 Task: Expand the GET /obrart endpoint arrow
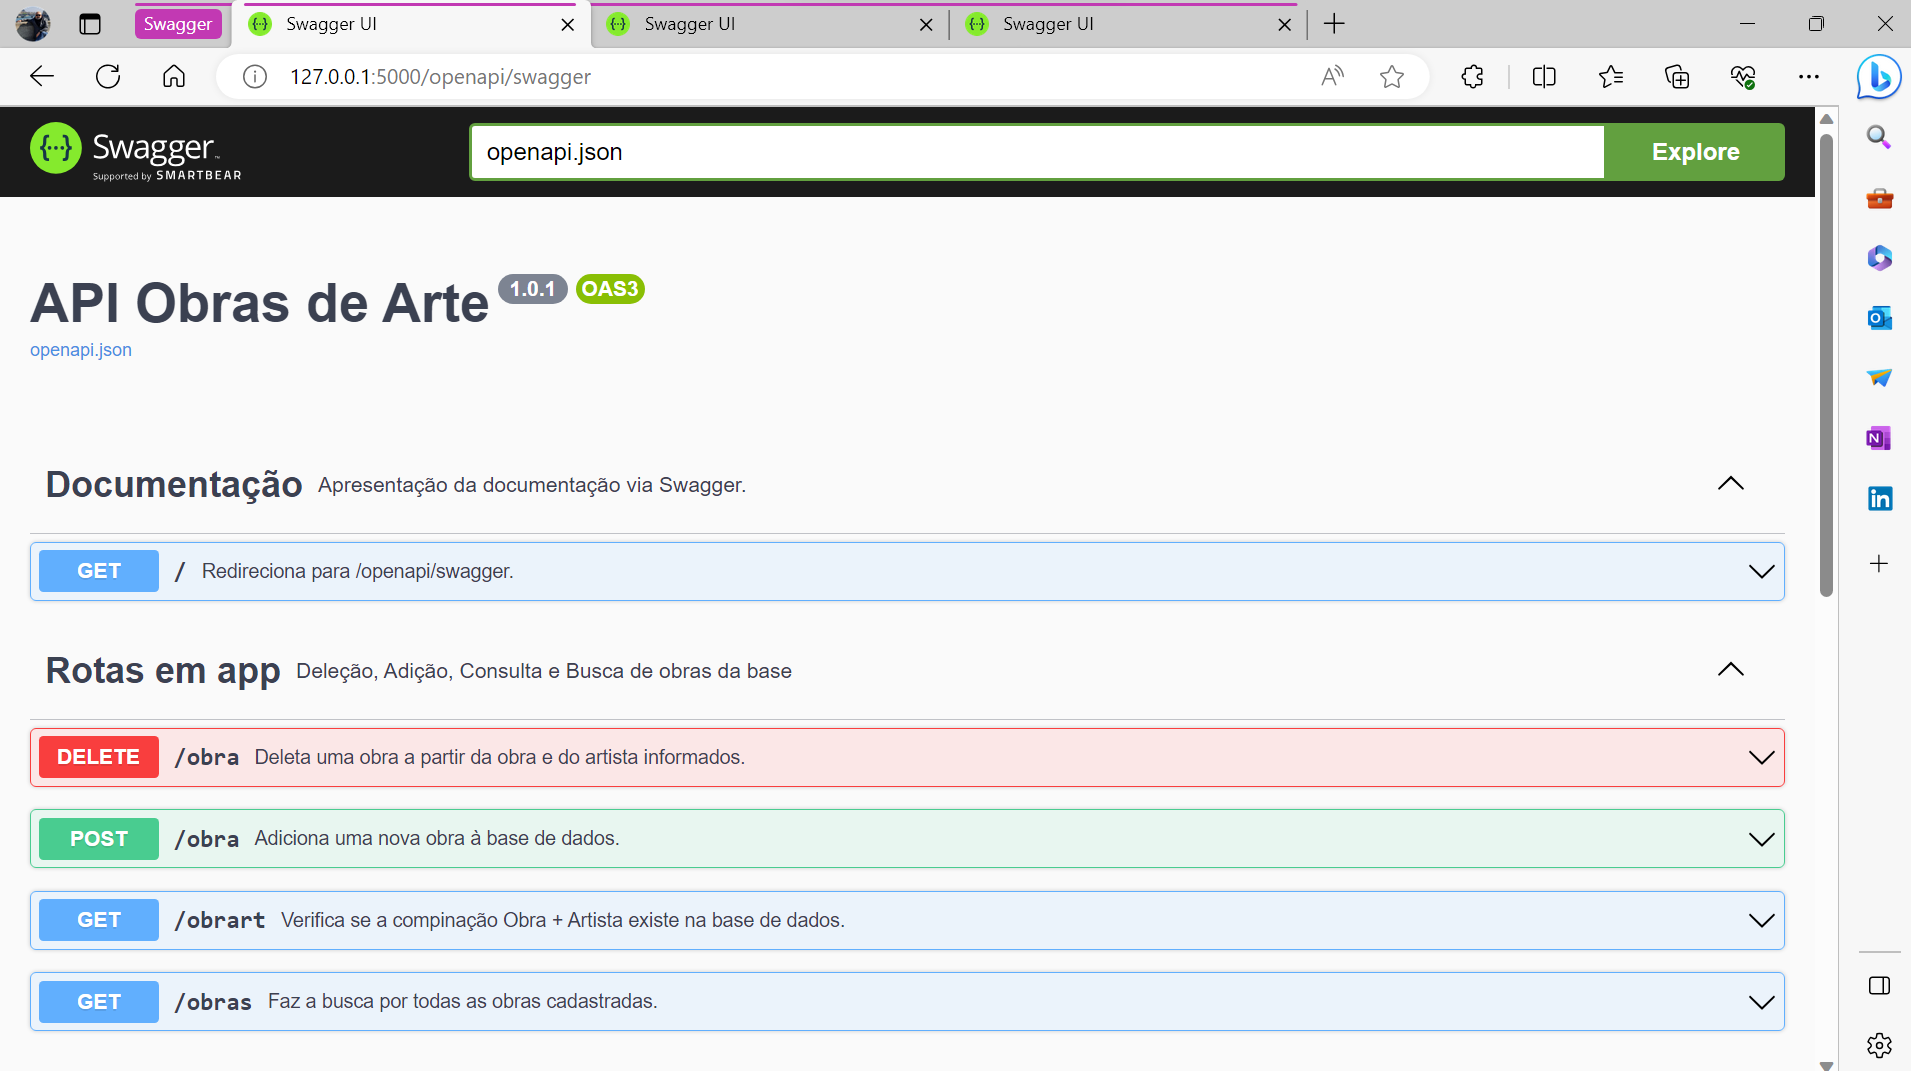pyautogui.click(x=1761, y=921)
